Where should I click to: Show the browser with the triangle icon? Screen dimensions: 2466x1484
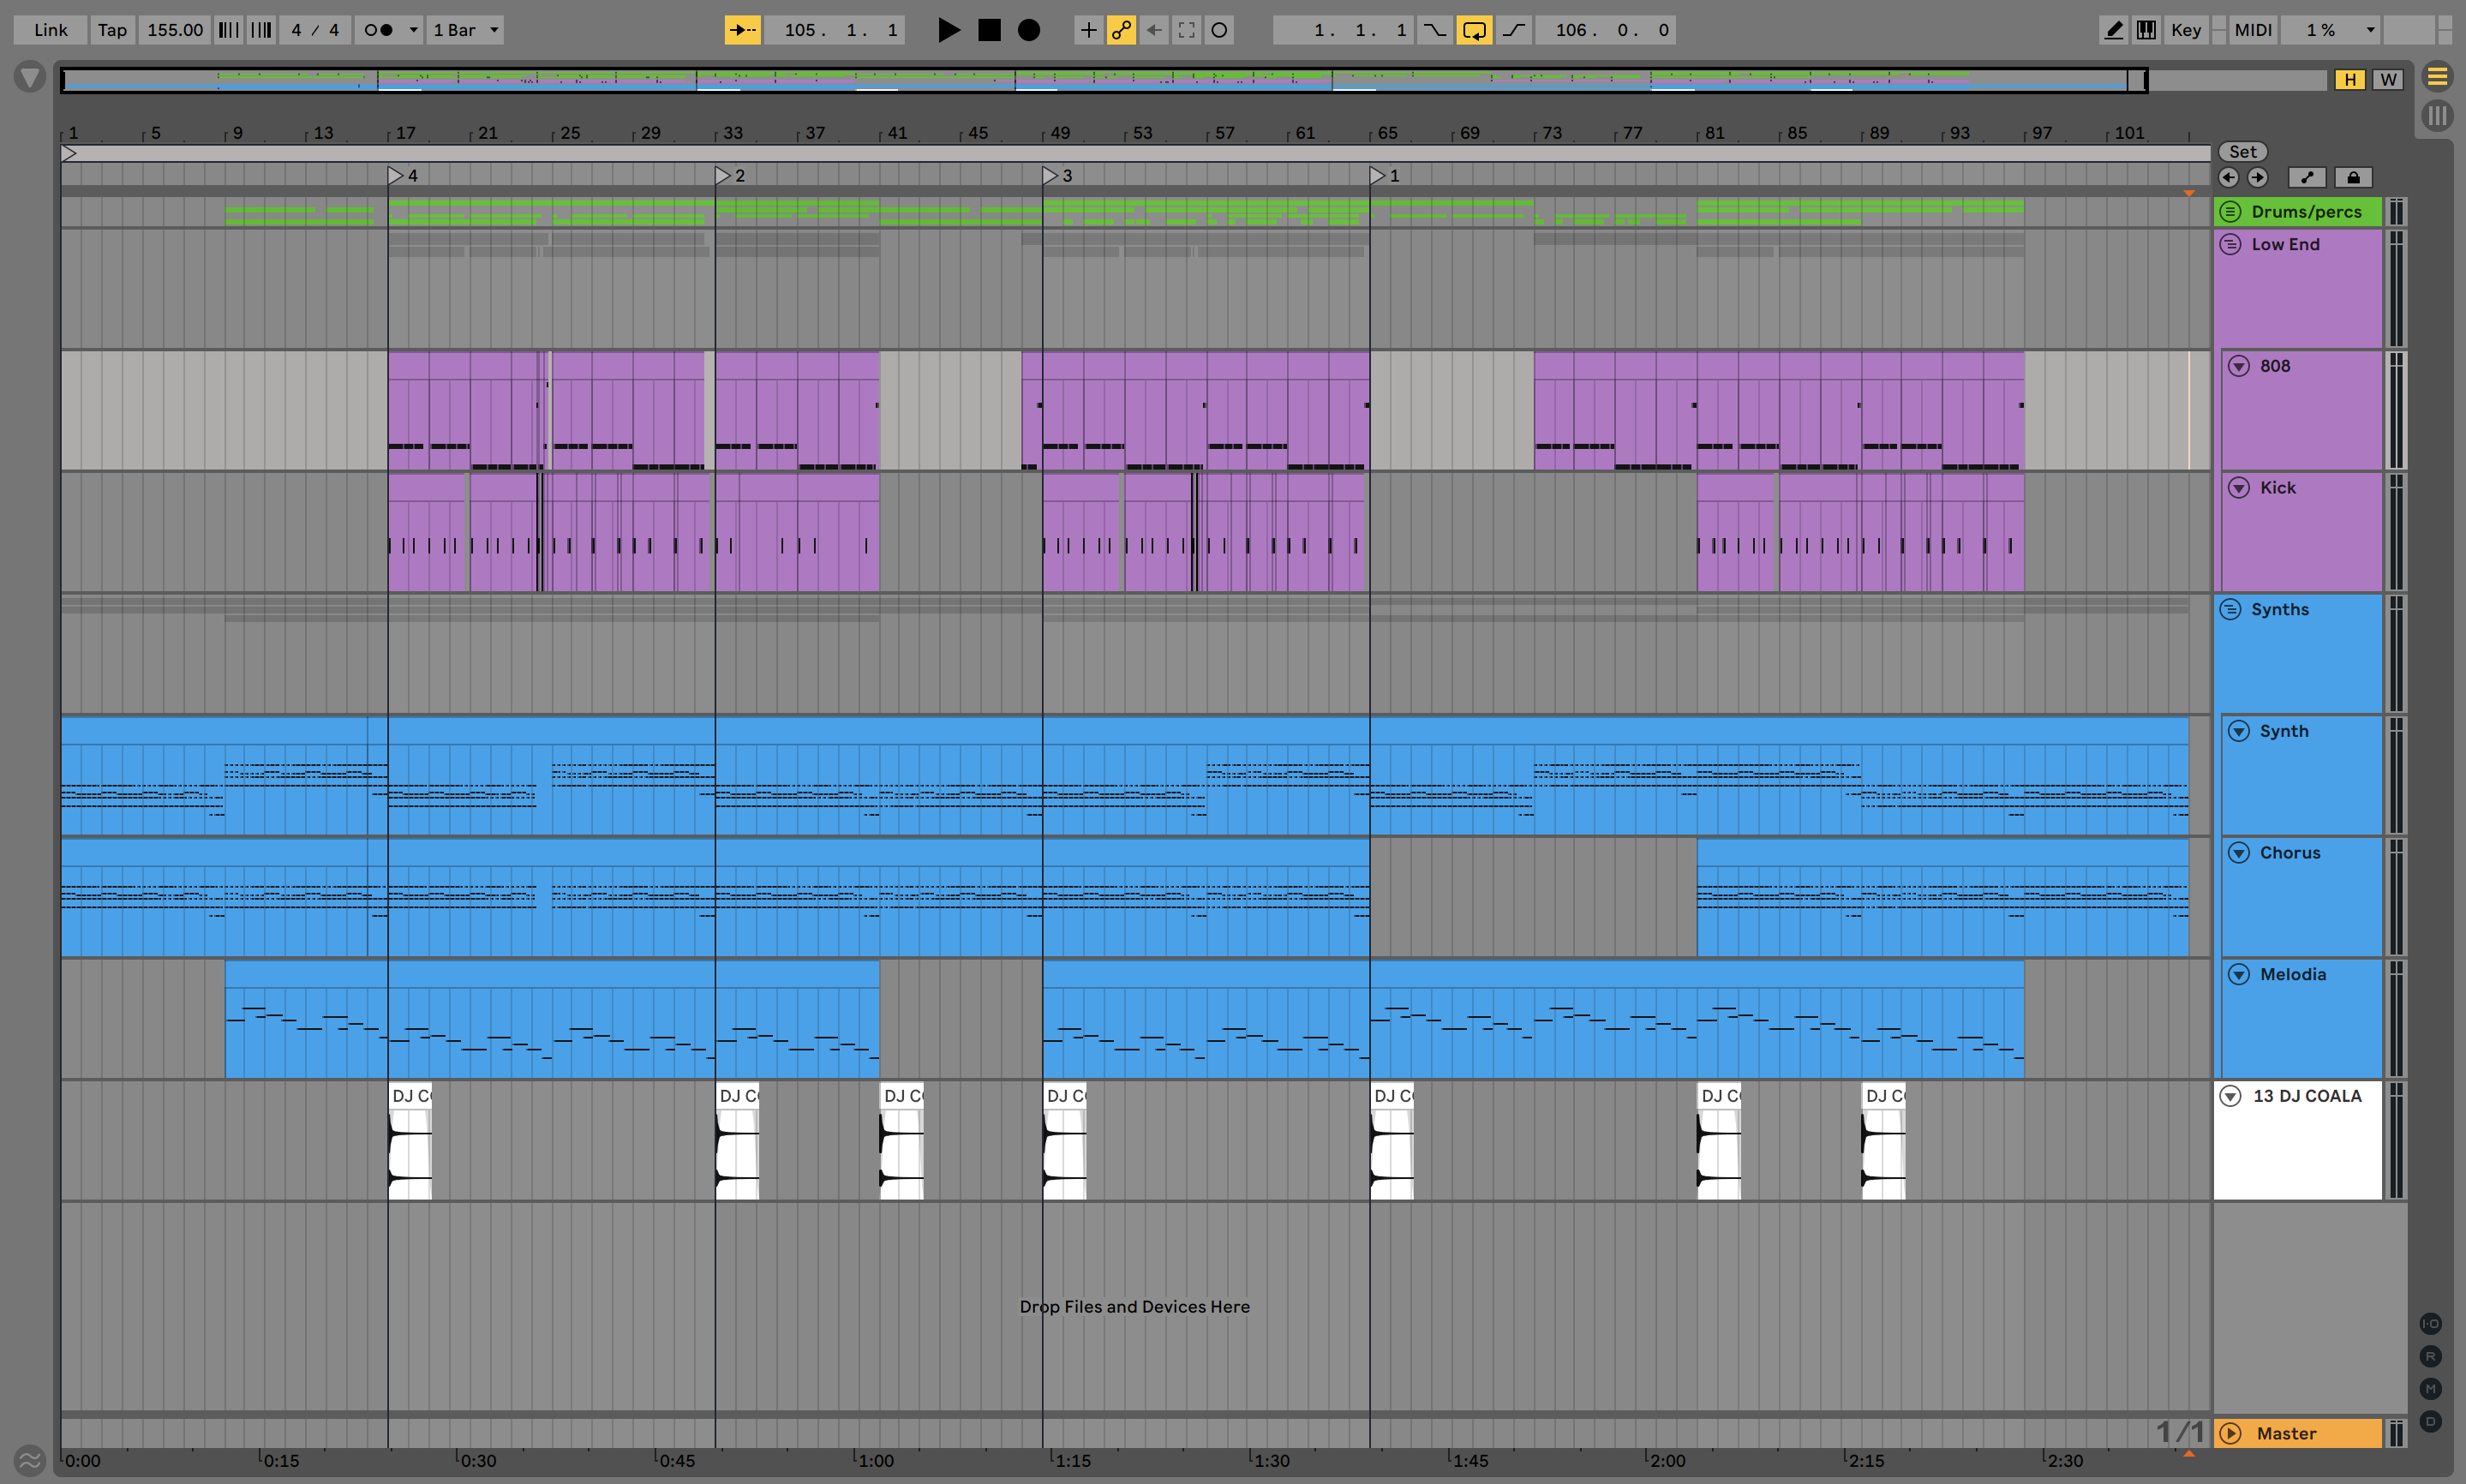pyautogui.click(x=30, y=77)
